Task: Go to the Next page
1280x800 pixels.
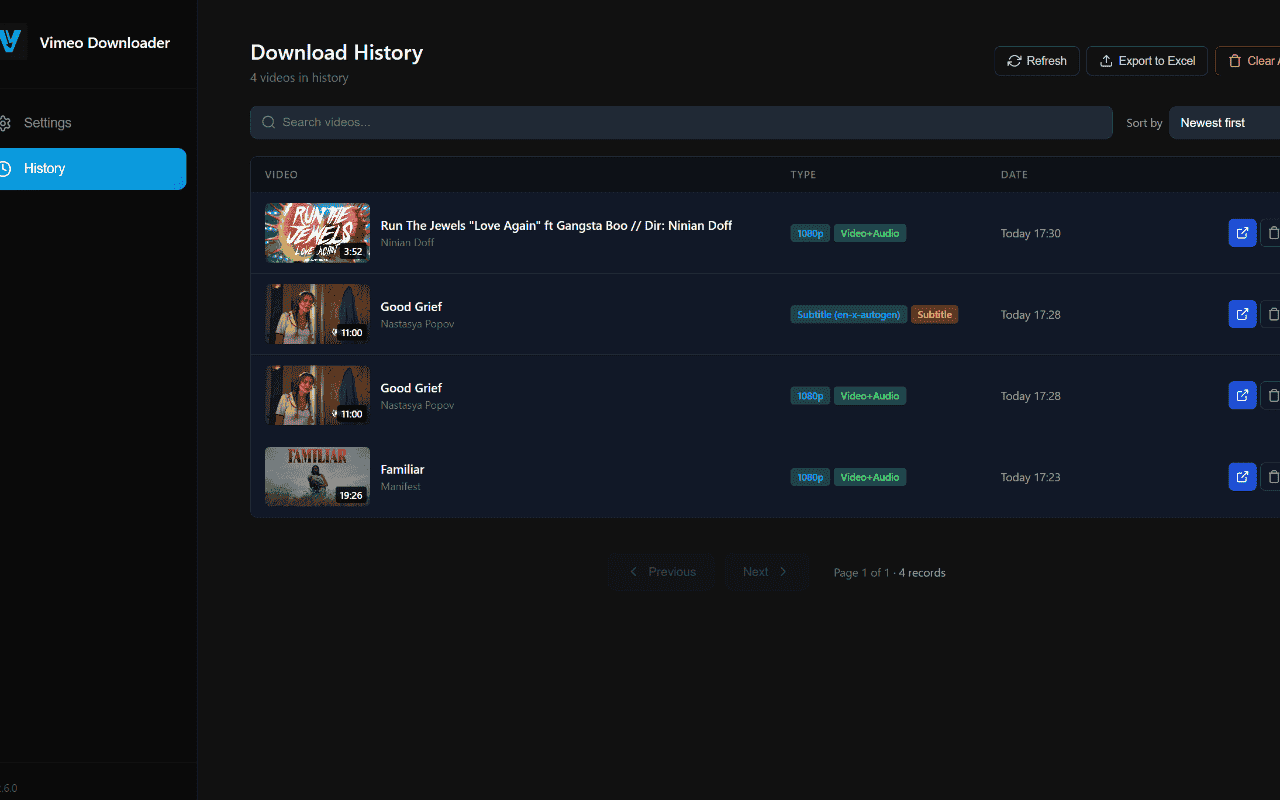Action: 765,572
